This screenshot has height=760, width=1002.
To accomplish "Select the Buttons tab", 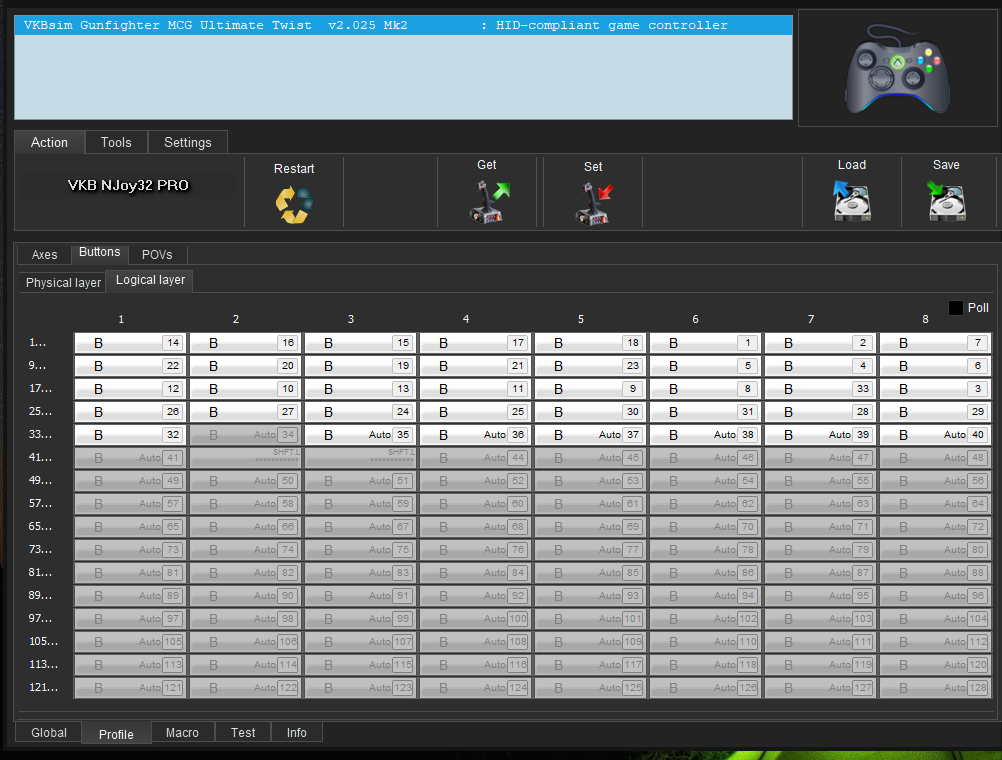I will pos(100,252).
